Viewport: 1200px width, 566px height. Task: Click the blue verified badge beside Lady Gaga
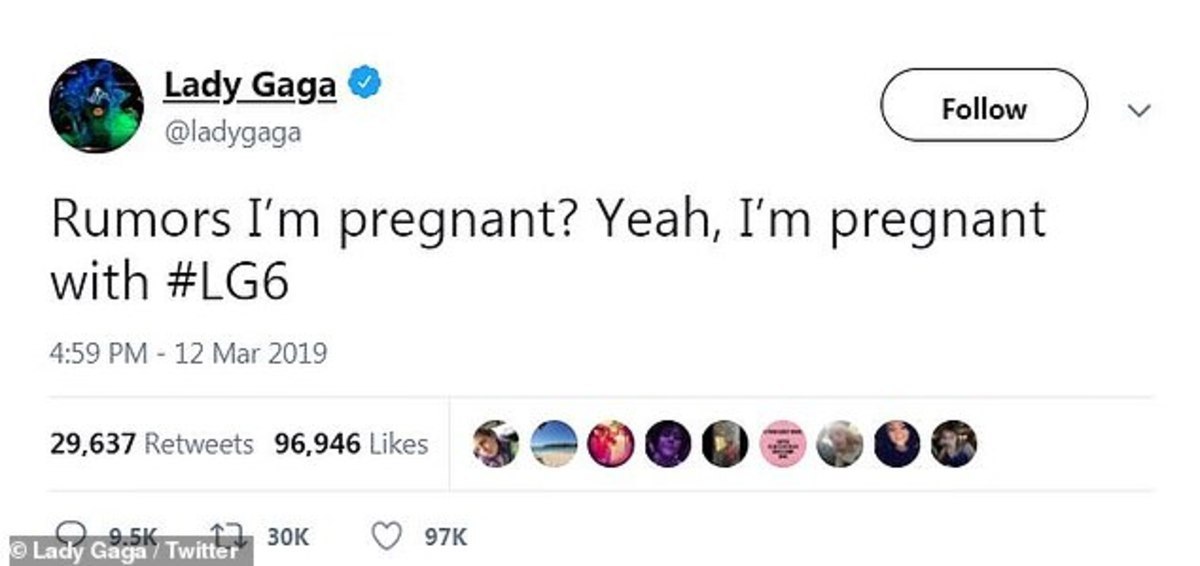tap(364, 86)
